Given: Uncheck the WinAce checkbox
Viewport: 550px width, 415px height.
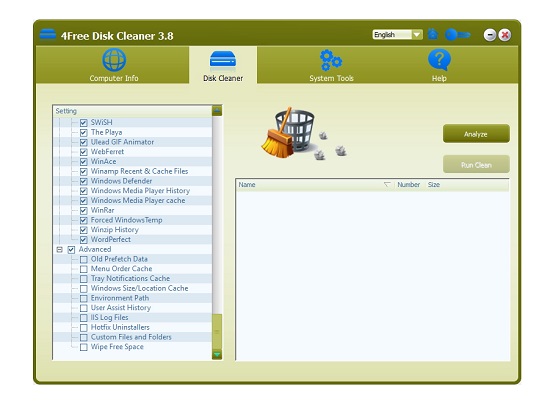Looking at the screenshot, I should 83,162.
